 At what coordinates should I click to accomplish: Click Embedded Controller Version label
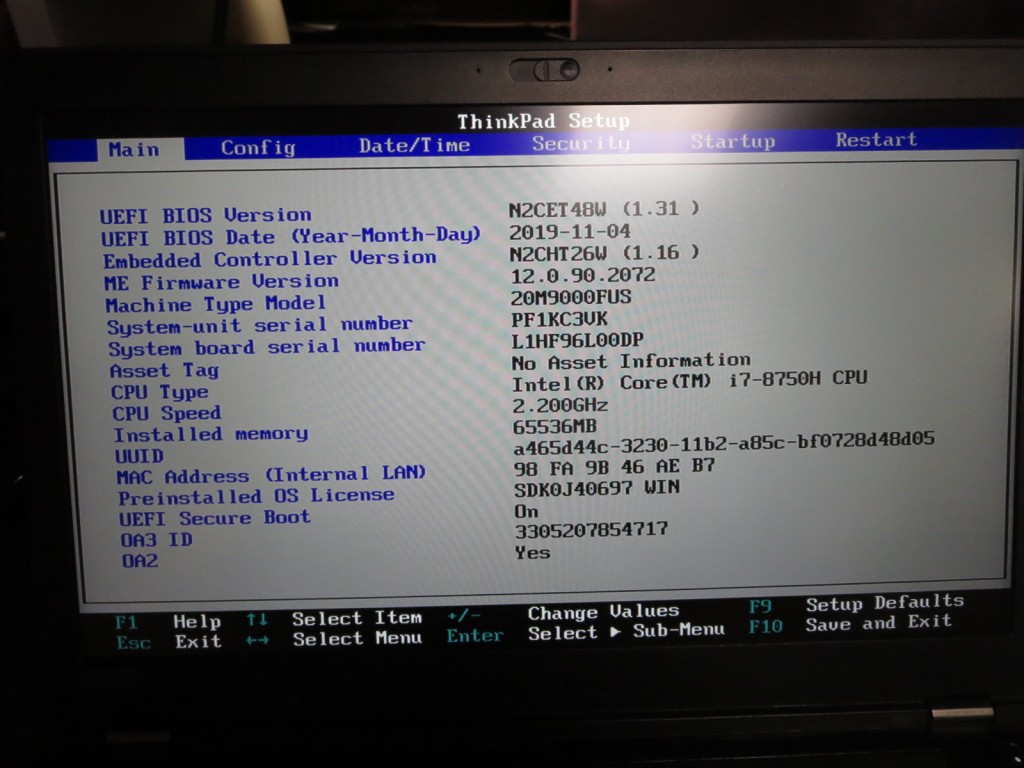point(269,259)
